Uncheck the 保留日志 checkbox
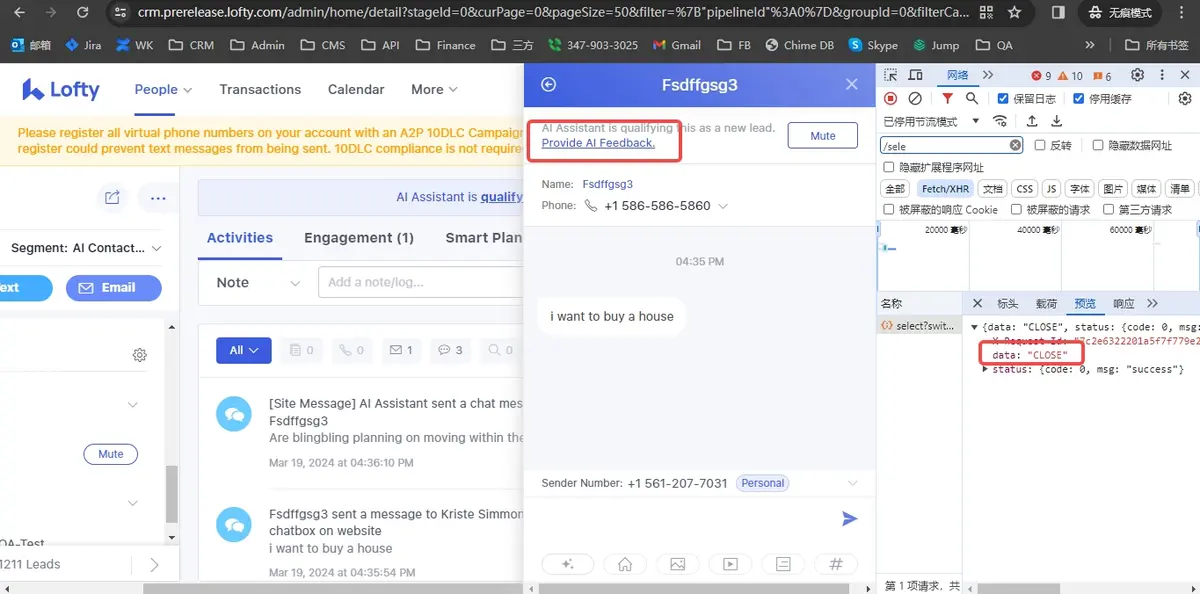1200x594 pixels. (1003, 98)
